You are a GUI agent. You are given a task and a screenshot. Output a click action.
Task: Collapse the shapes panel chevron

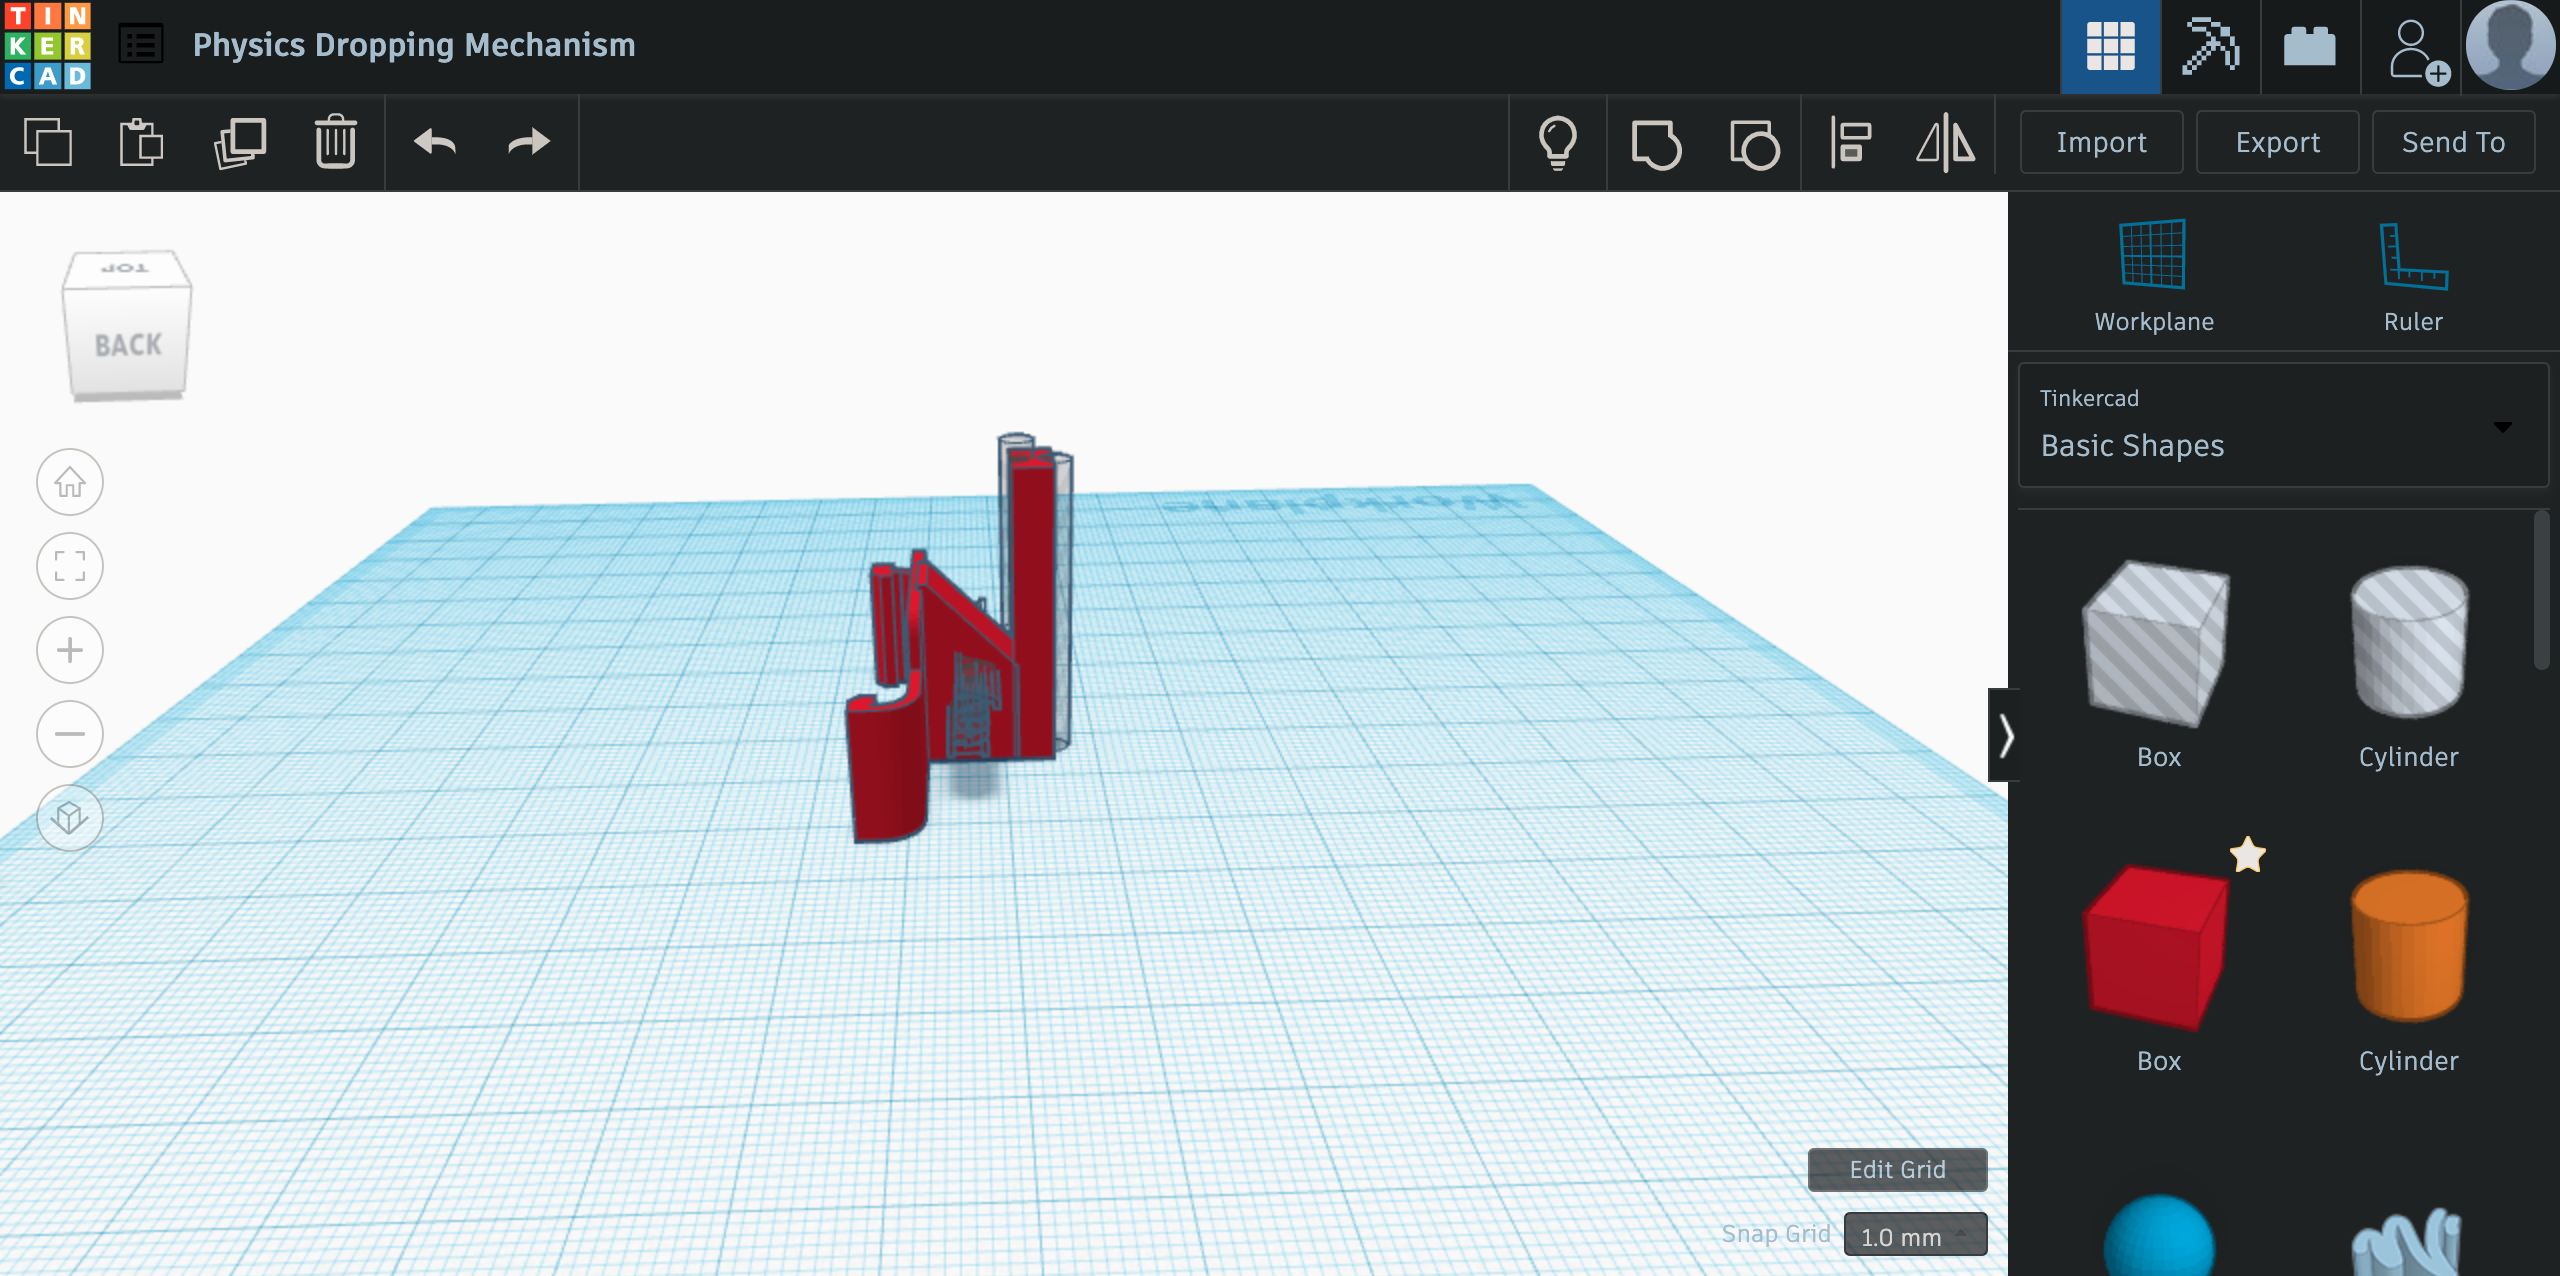coord(2005,736)
